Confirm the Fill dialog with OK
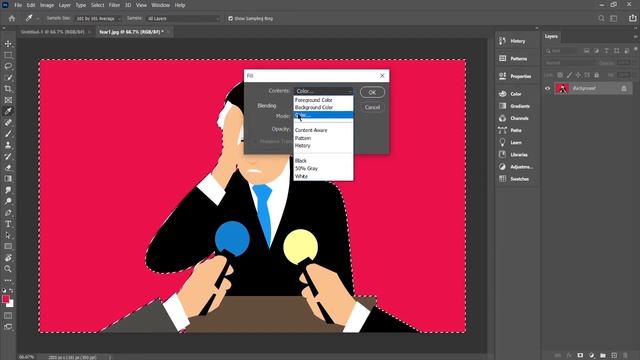Screen dimensions: 640x360 [372, 92]
